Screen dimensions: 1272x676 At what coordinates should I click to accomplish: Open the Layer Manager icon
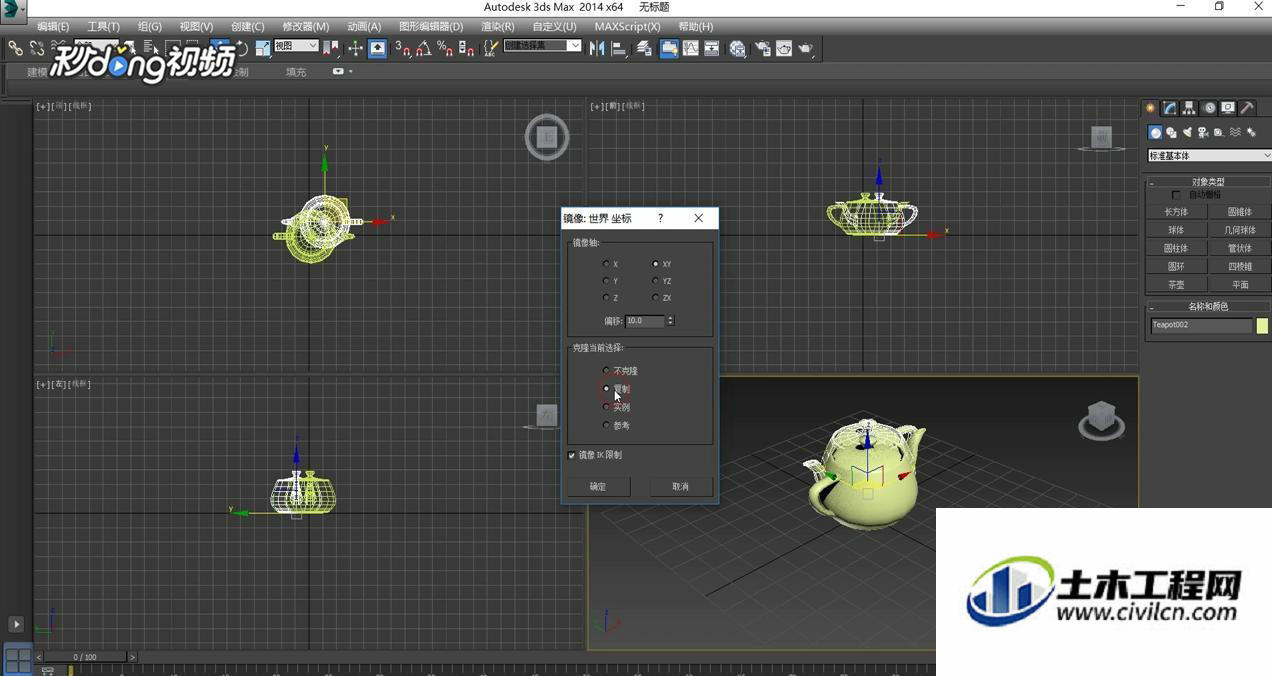tap(644, 48)
